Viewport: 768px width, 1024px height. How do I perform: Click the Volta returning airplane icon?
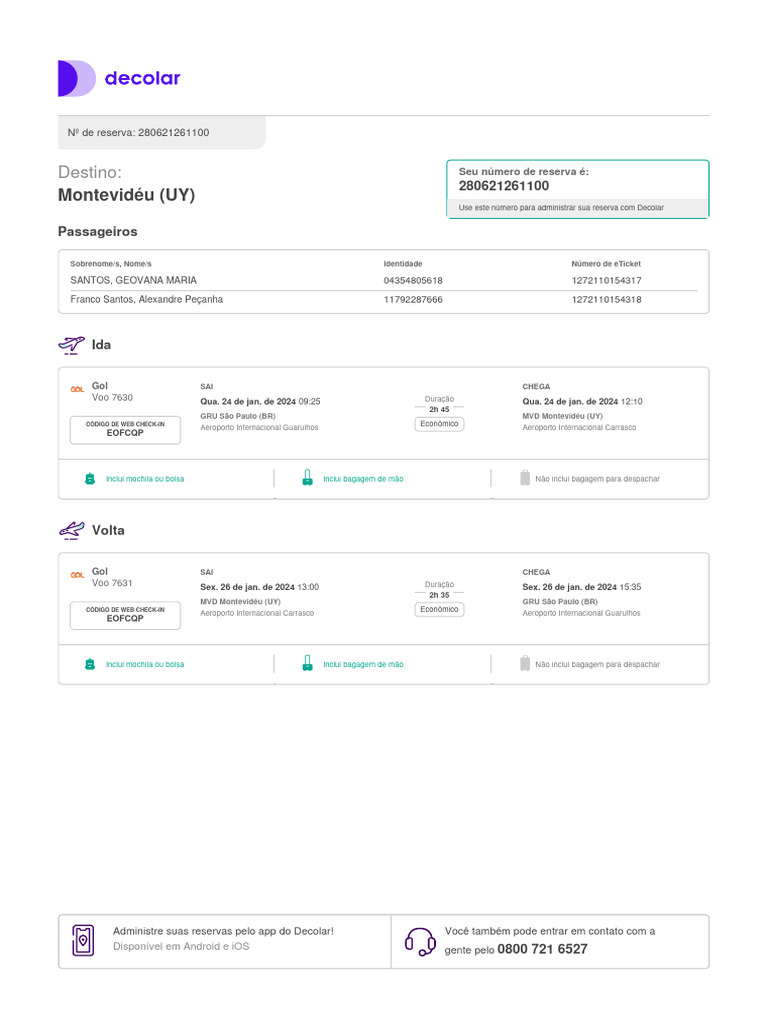tap(71, 530)
